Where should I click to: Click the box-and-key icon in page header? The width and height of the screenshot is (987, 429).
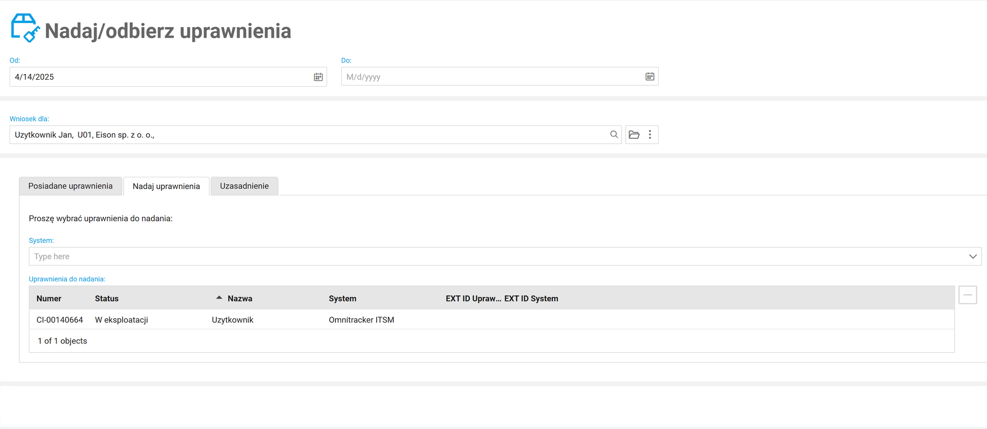click(25, 29)
